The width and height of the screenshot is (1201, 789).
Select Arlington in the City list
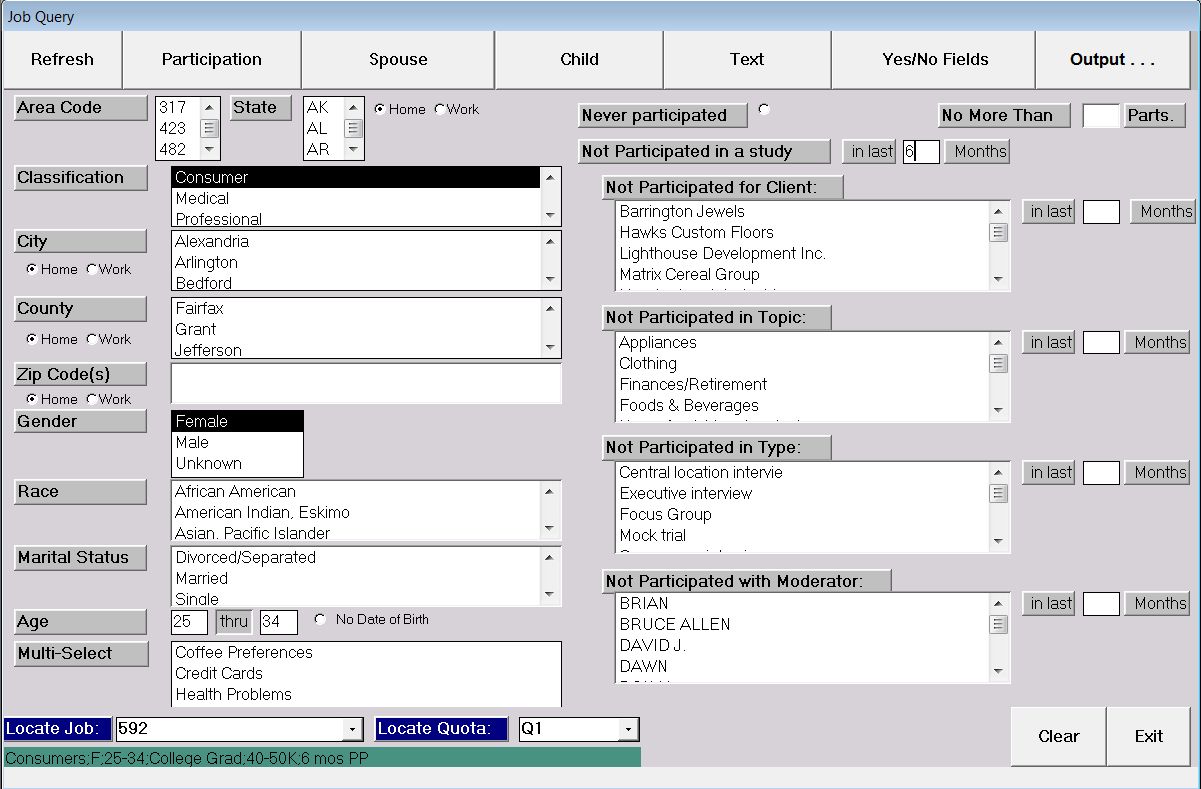(x=356, y=263)
